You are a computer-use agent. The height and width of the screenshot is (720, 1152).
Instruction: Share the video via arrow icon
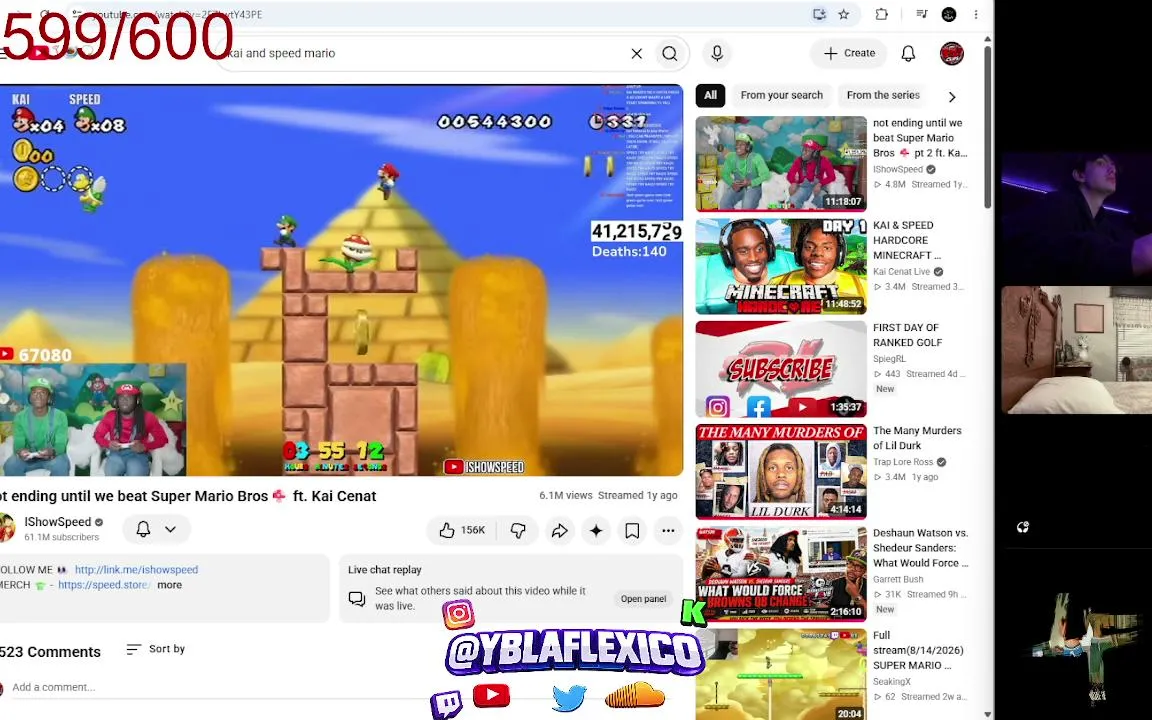pos(559,530)
